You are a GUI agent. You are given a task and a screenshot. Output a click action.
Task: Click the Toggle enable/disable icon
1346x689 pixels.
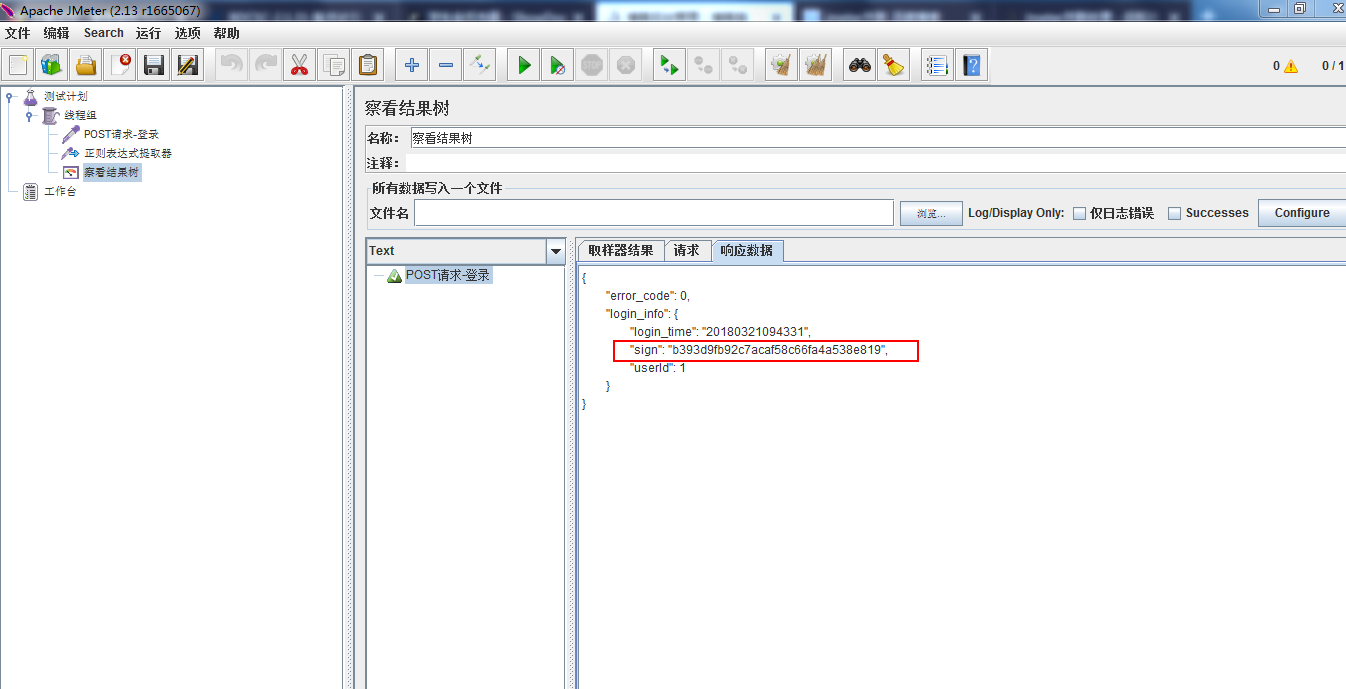pos(479,66)
